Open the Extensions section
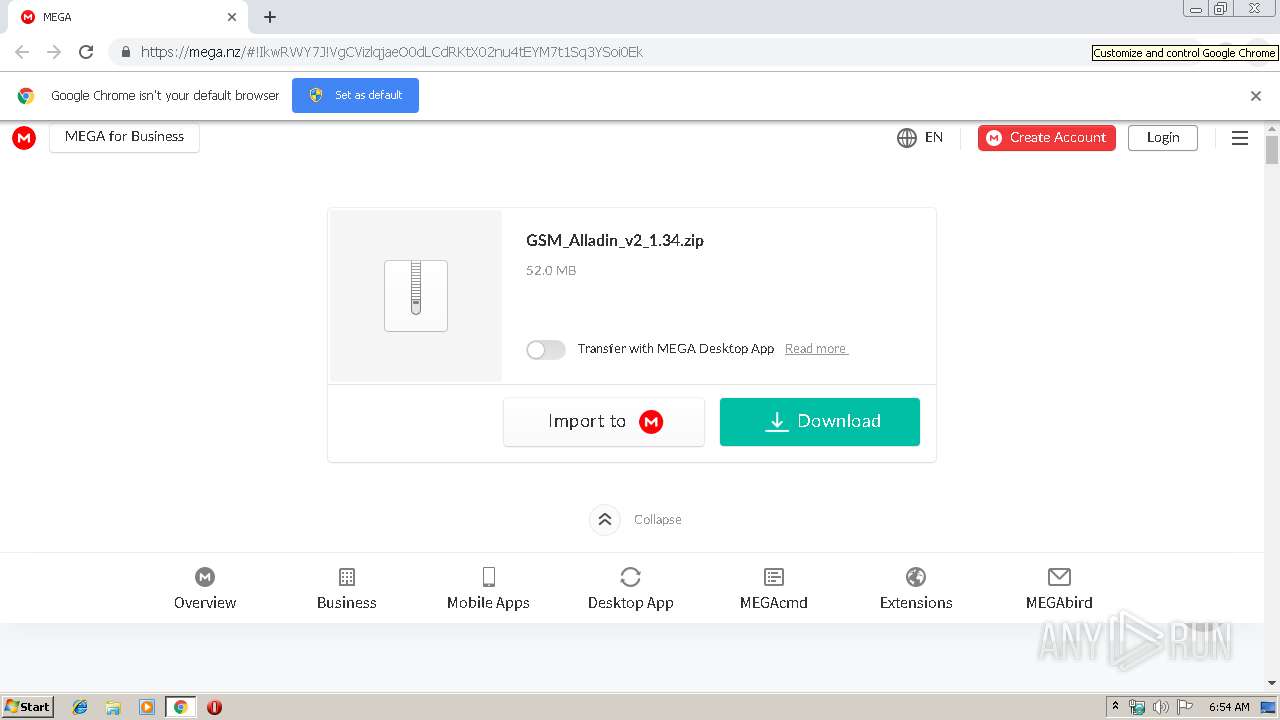The width and height of the screenshot is (1280, 720). (x=916, y=588)
